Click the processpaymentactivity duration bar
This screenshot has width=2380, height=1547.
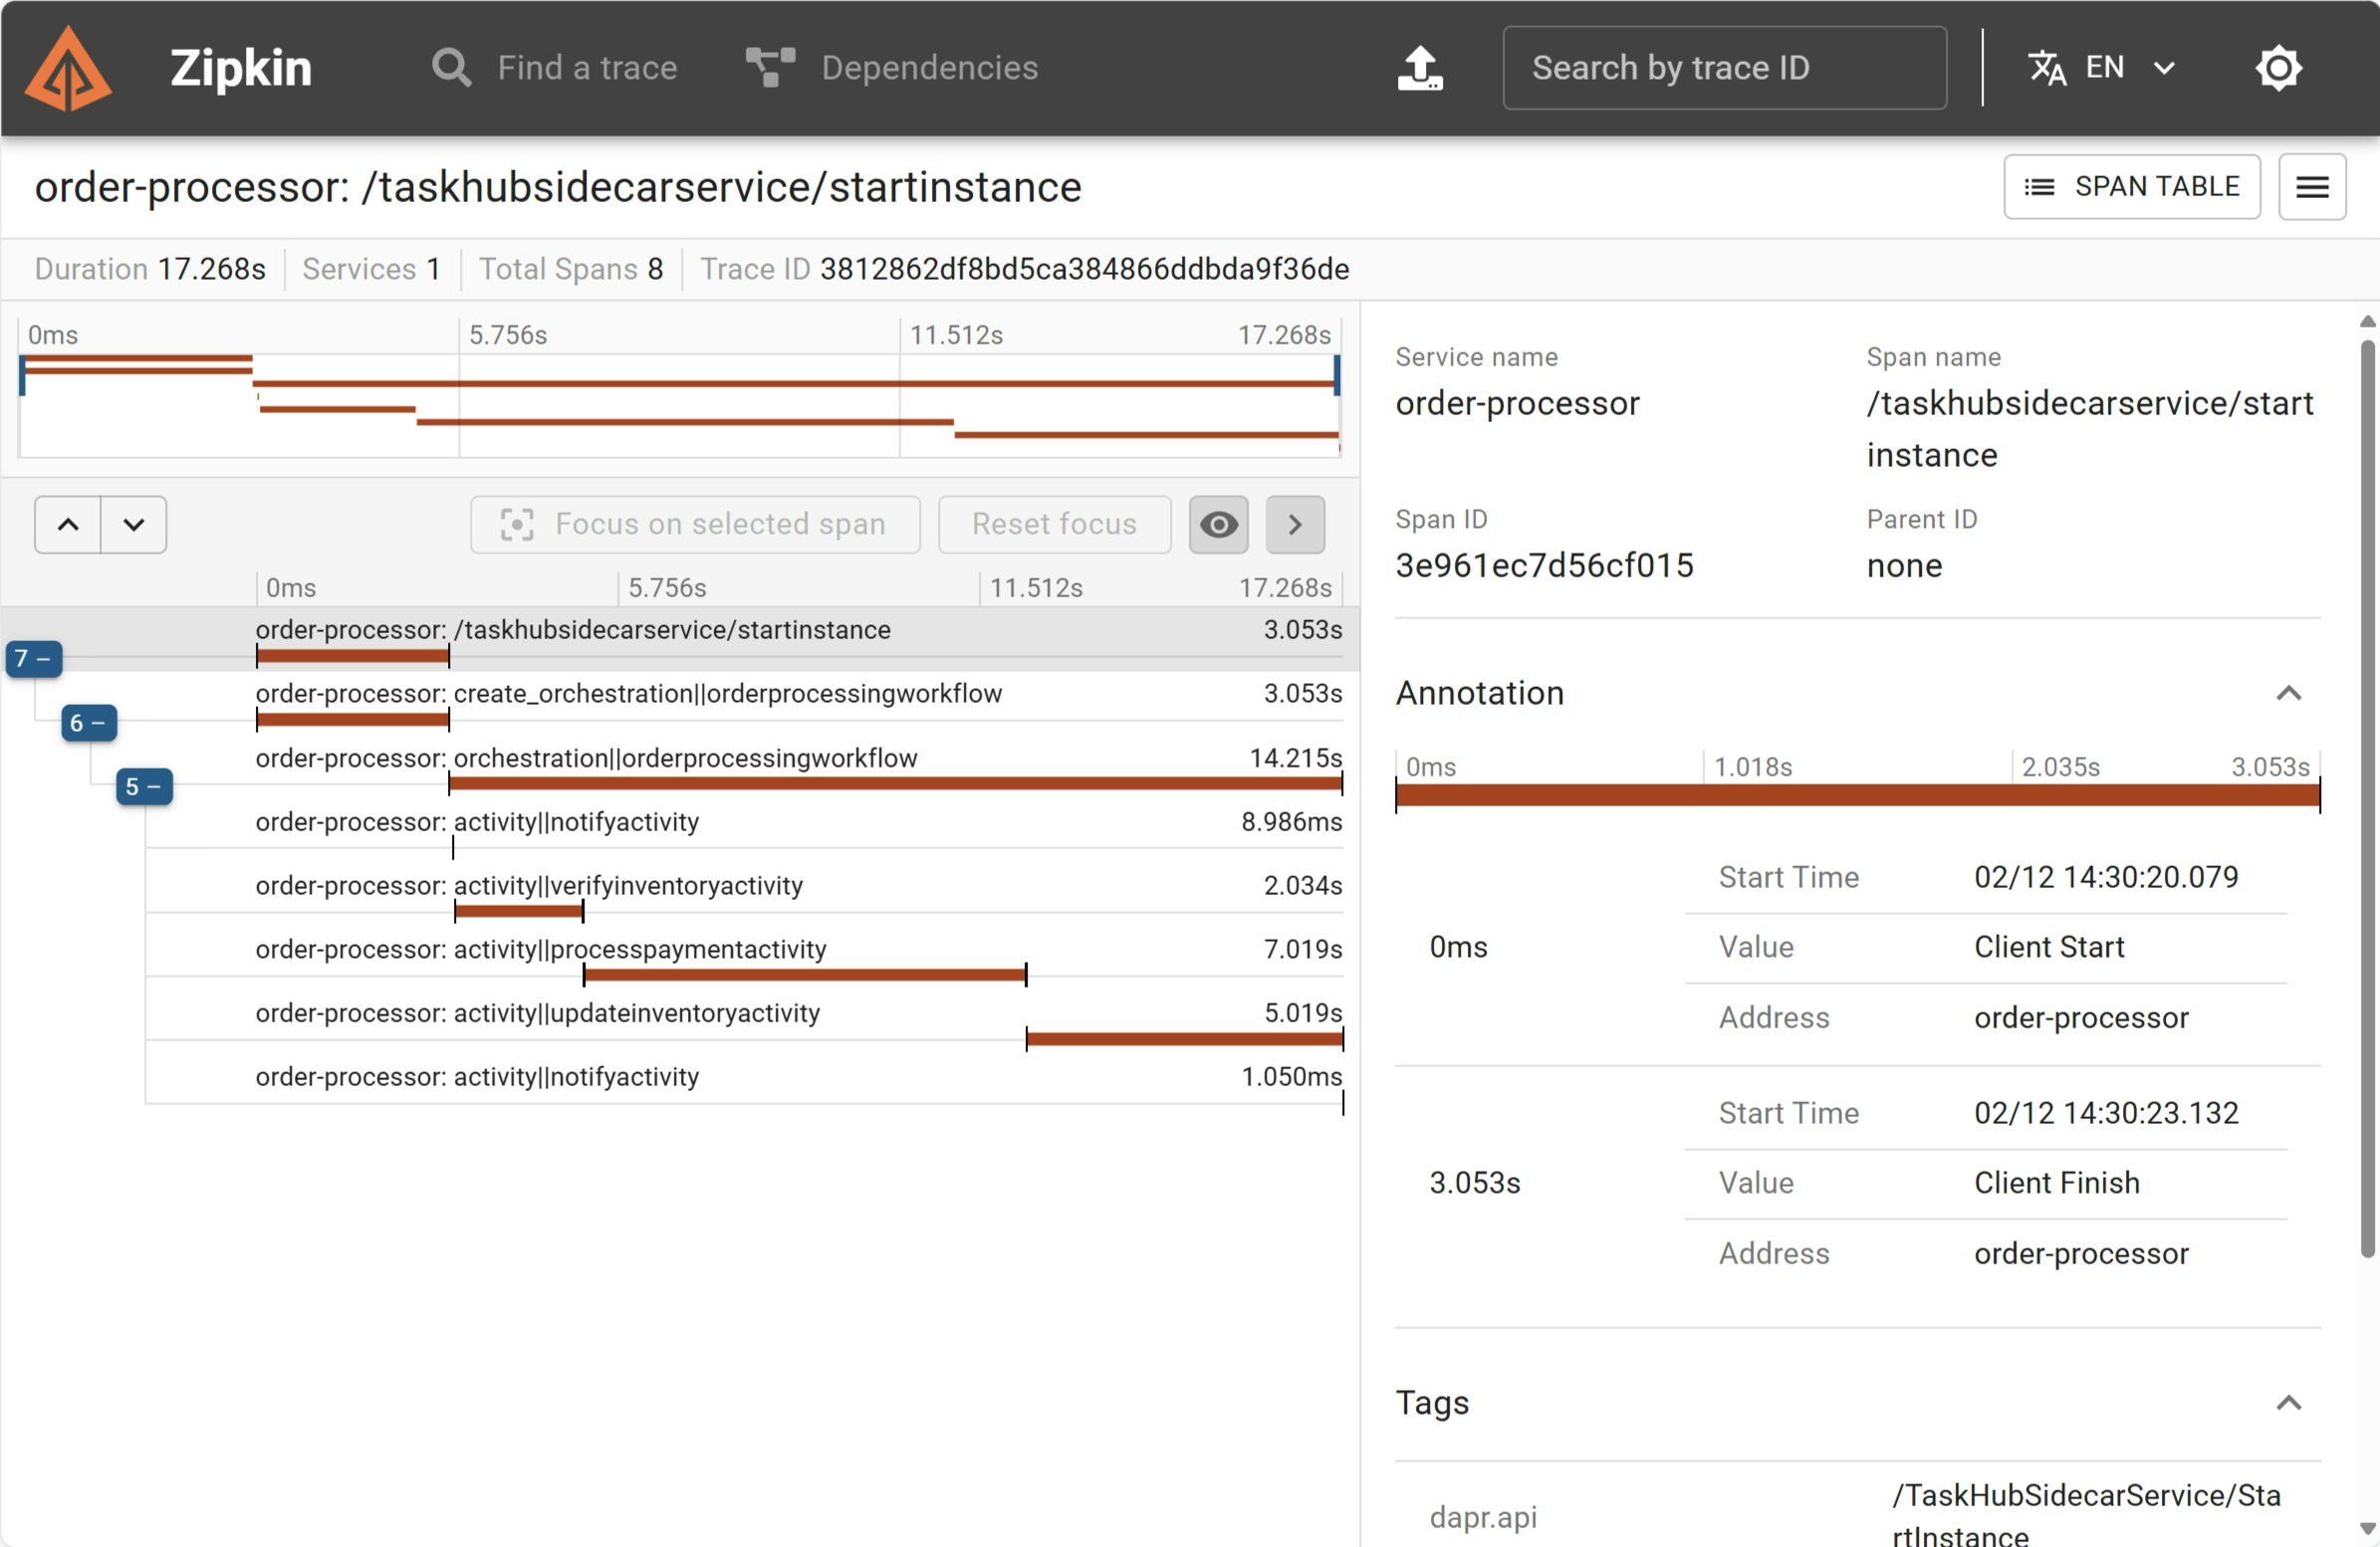coord(804,975)
